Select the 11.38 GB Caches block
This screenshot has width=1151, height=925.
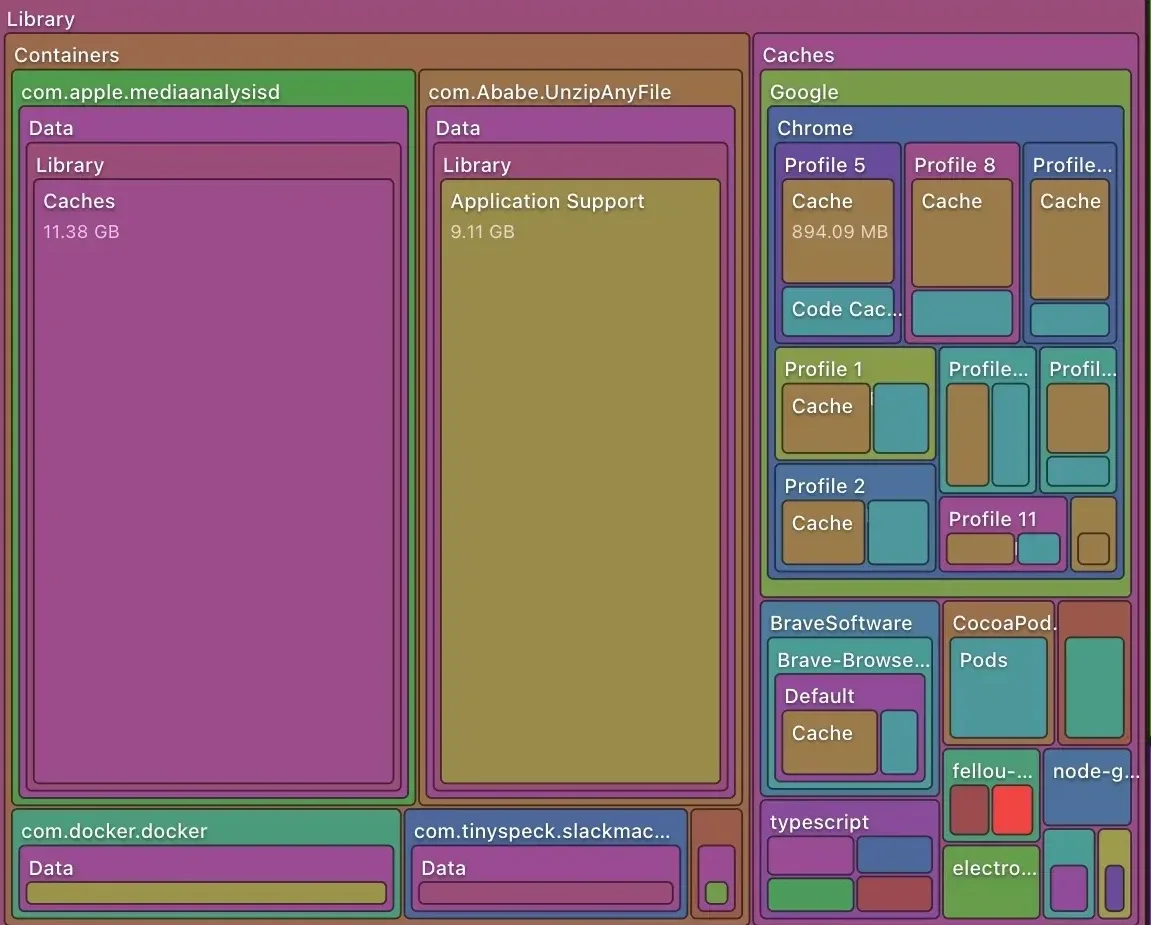point(214,482)
